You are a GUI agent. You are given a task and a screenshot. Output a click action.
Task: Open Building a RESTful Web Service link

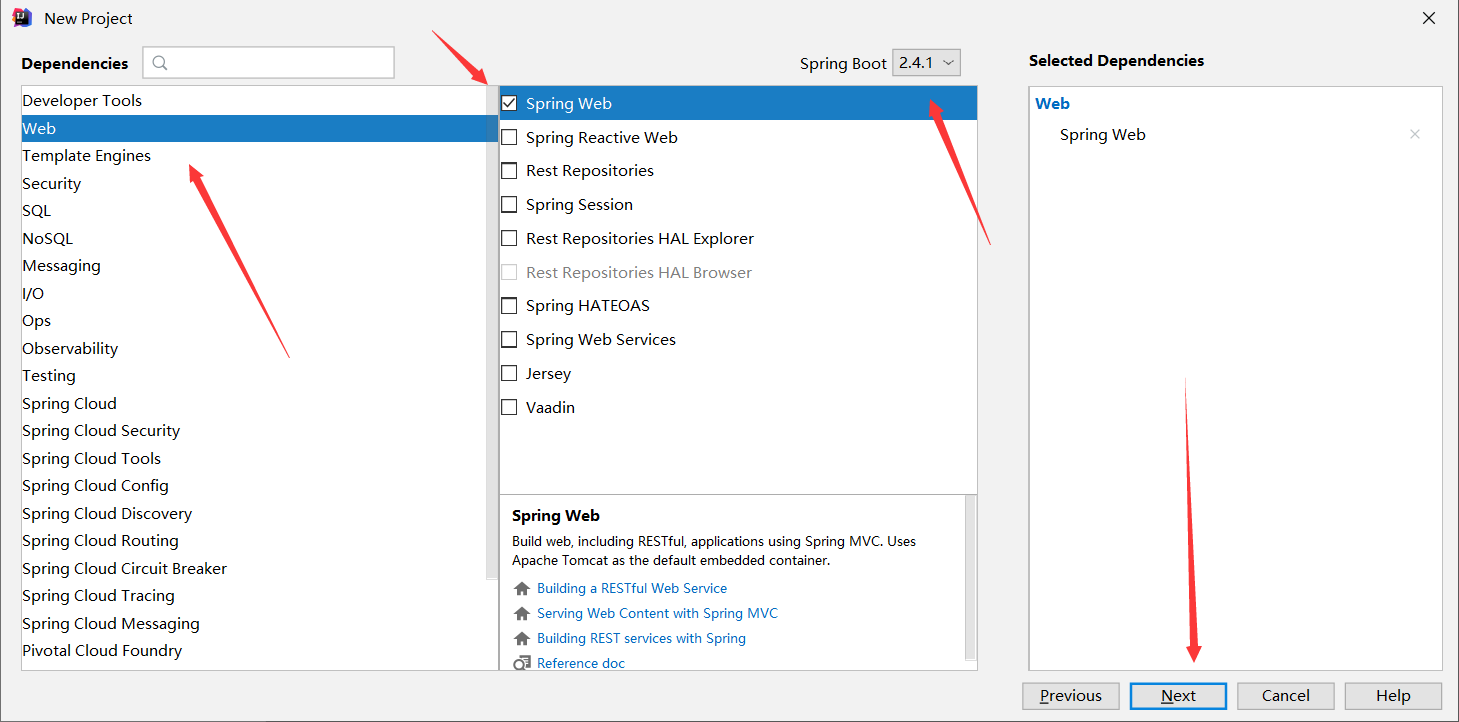(632, 588)
